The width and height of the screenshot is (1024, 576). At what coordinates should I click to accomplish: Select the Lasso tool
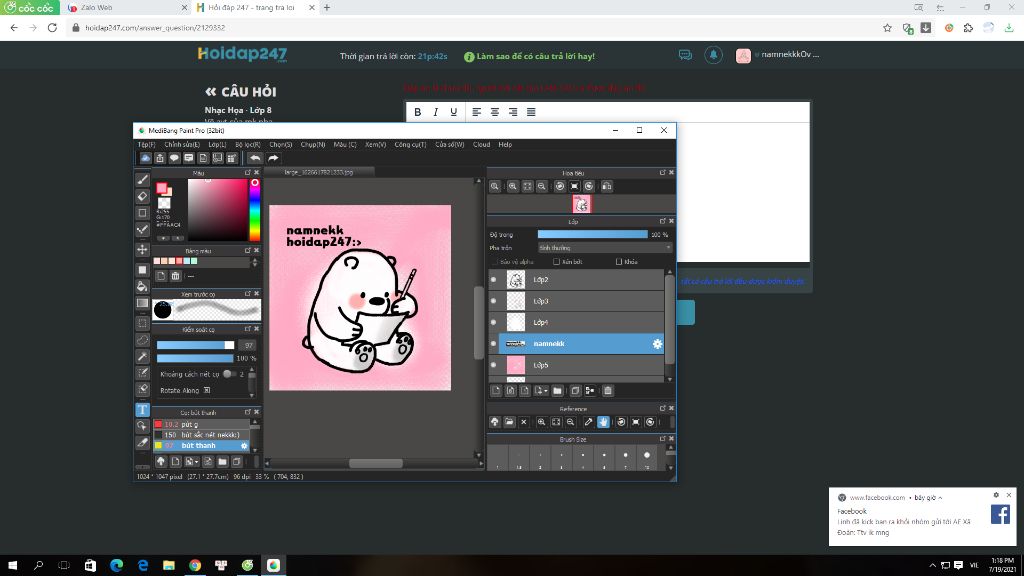pos(142,340)
